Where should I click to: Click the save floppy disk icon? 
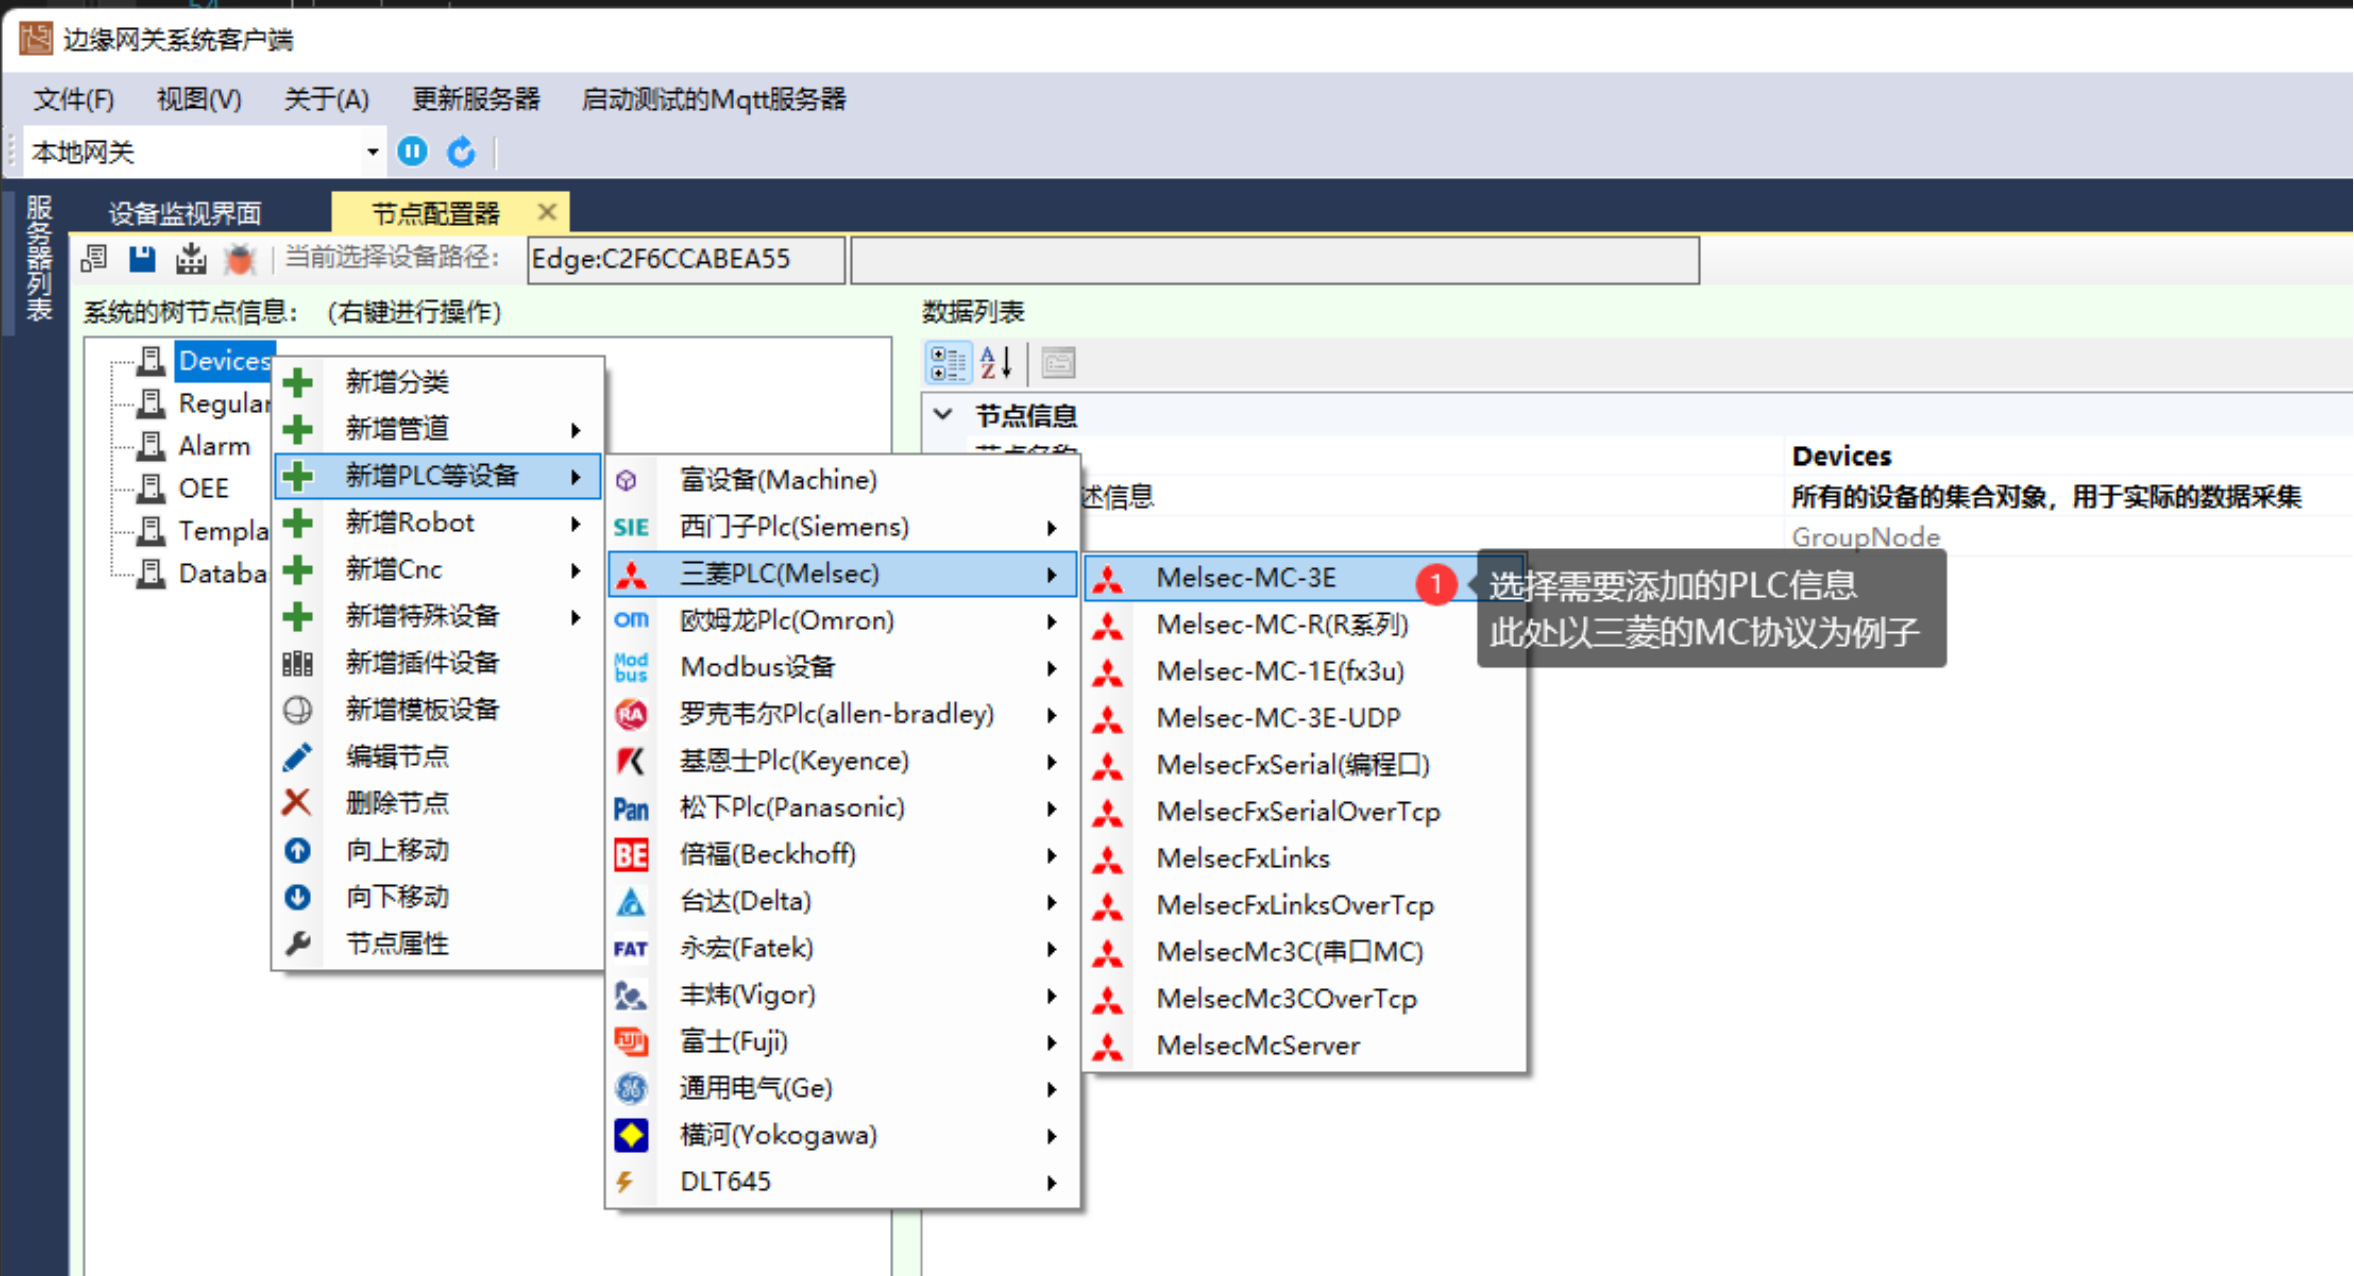(x=142, y=259)
